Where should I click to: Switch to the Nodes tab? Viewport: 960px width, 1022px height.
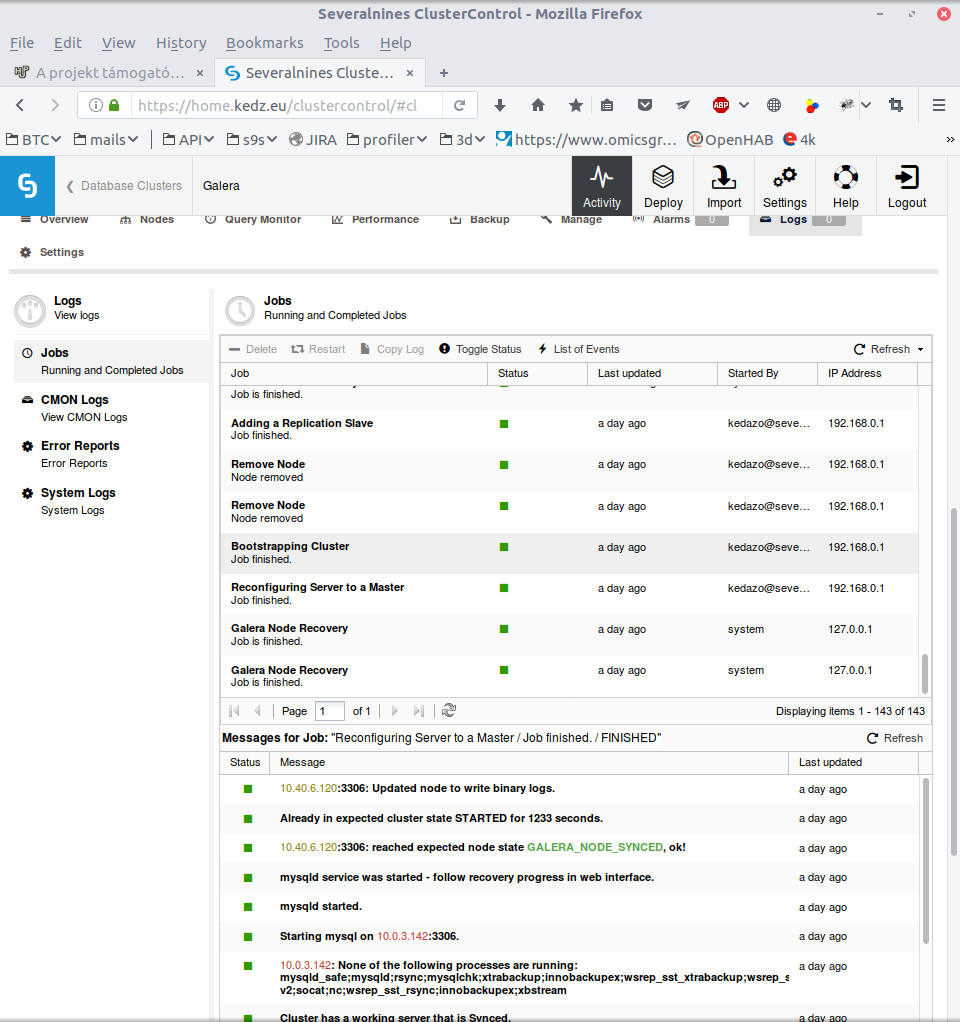147,220
